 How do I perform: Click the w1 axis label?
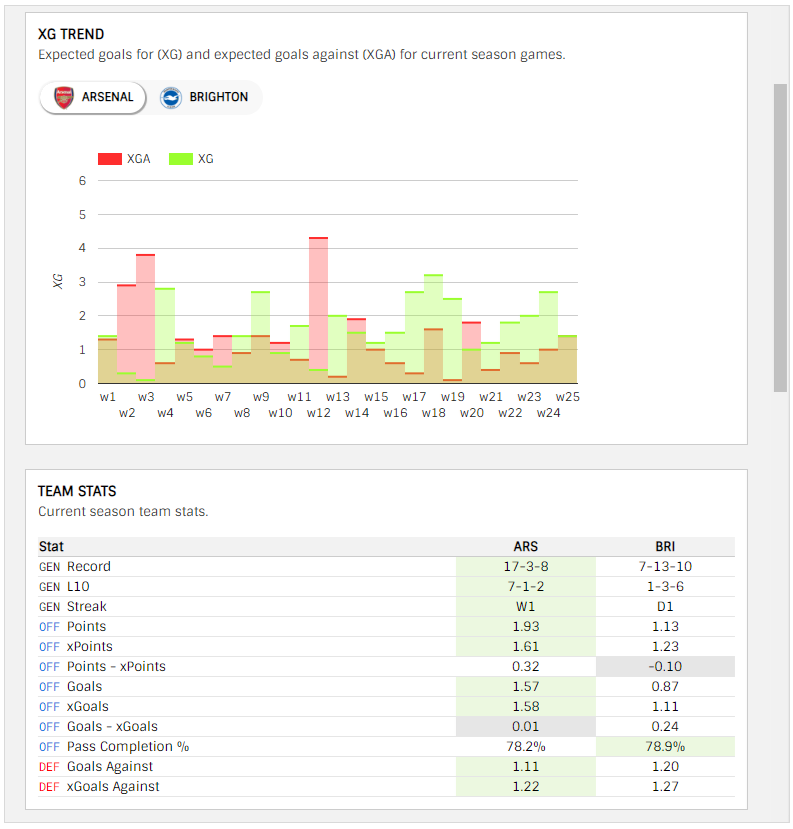click(x=107, y=397)
